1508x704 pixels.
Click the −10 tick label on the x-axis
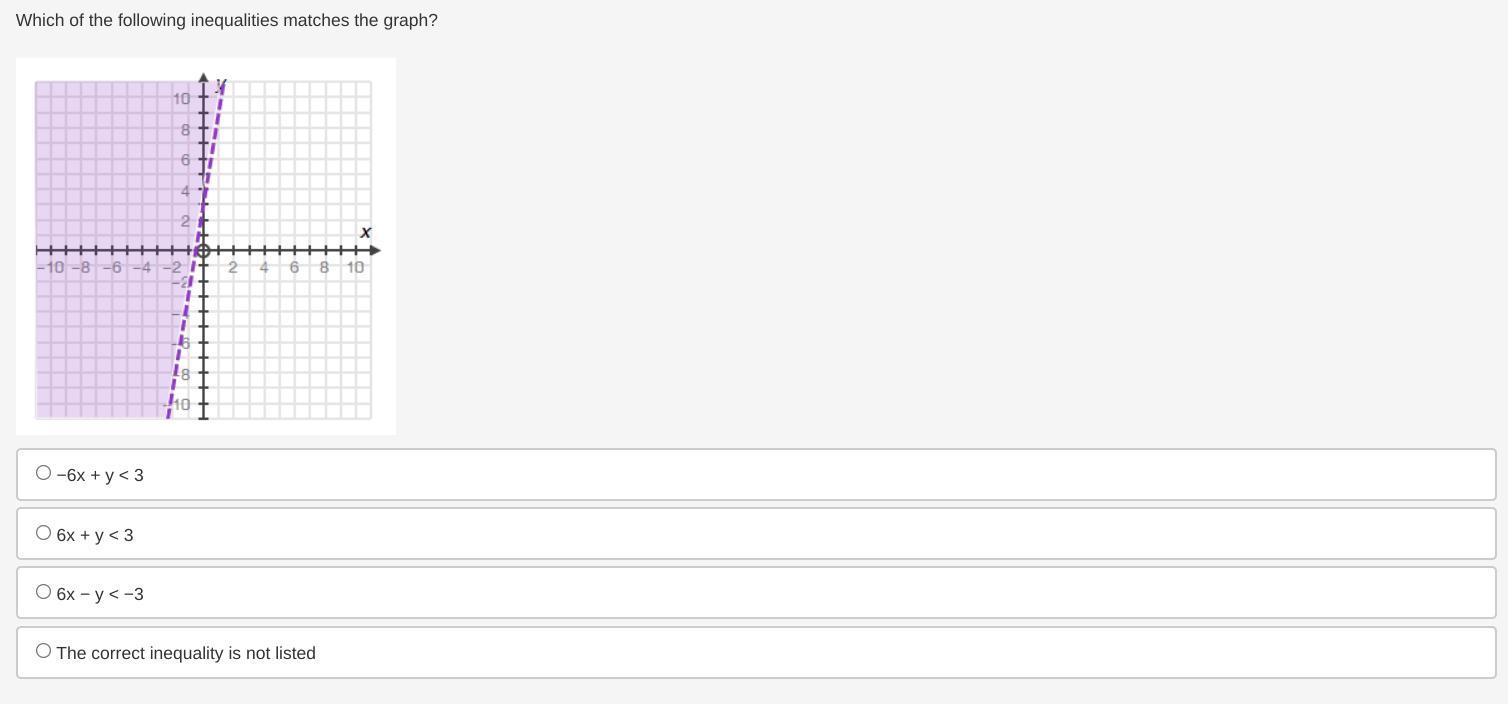pyautogui.click(x=51, y=267)
